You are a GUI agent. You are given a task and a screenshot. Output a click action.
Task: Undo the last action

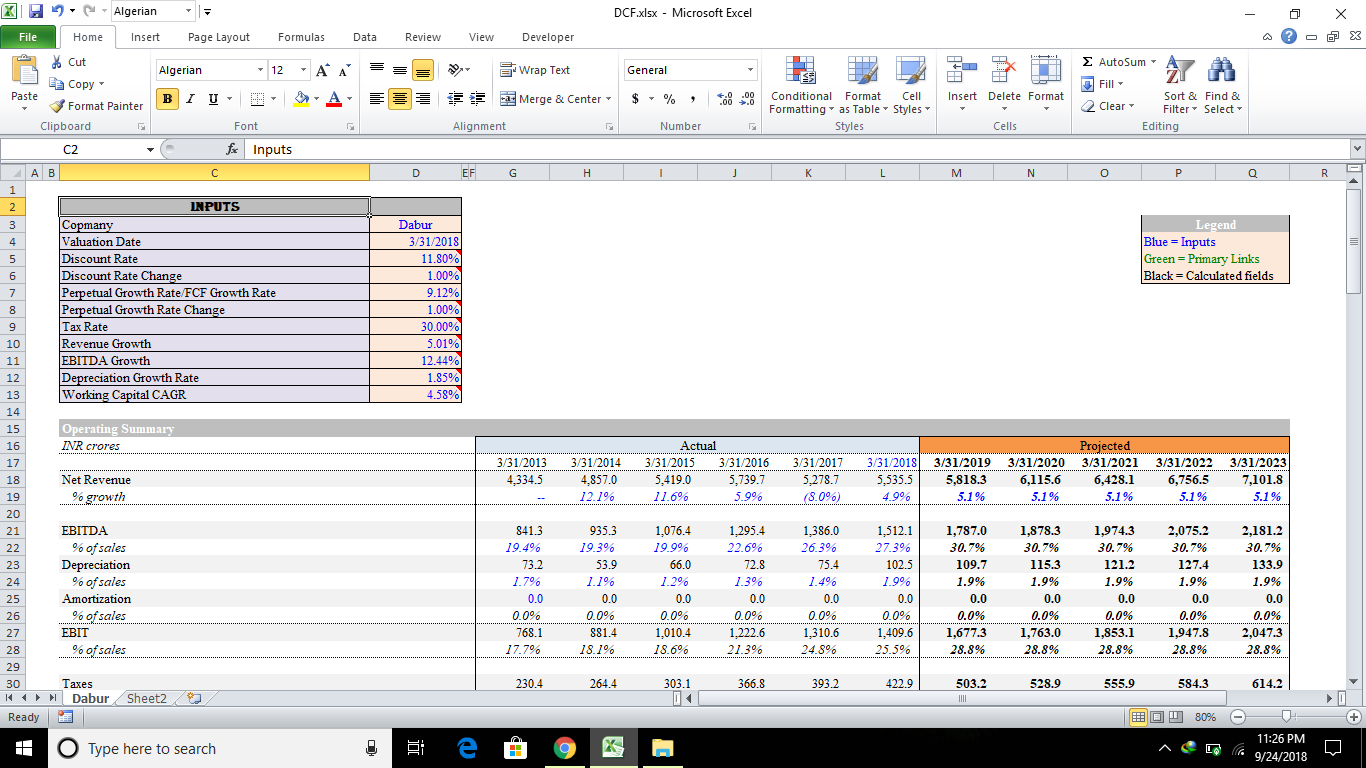coord(59,12)
